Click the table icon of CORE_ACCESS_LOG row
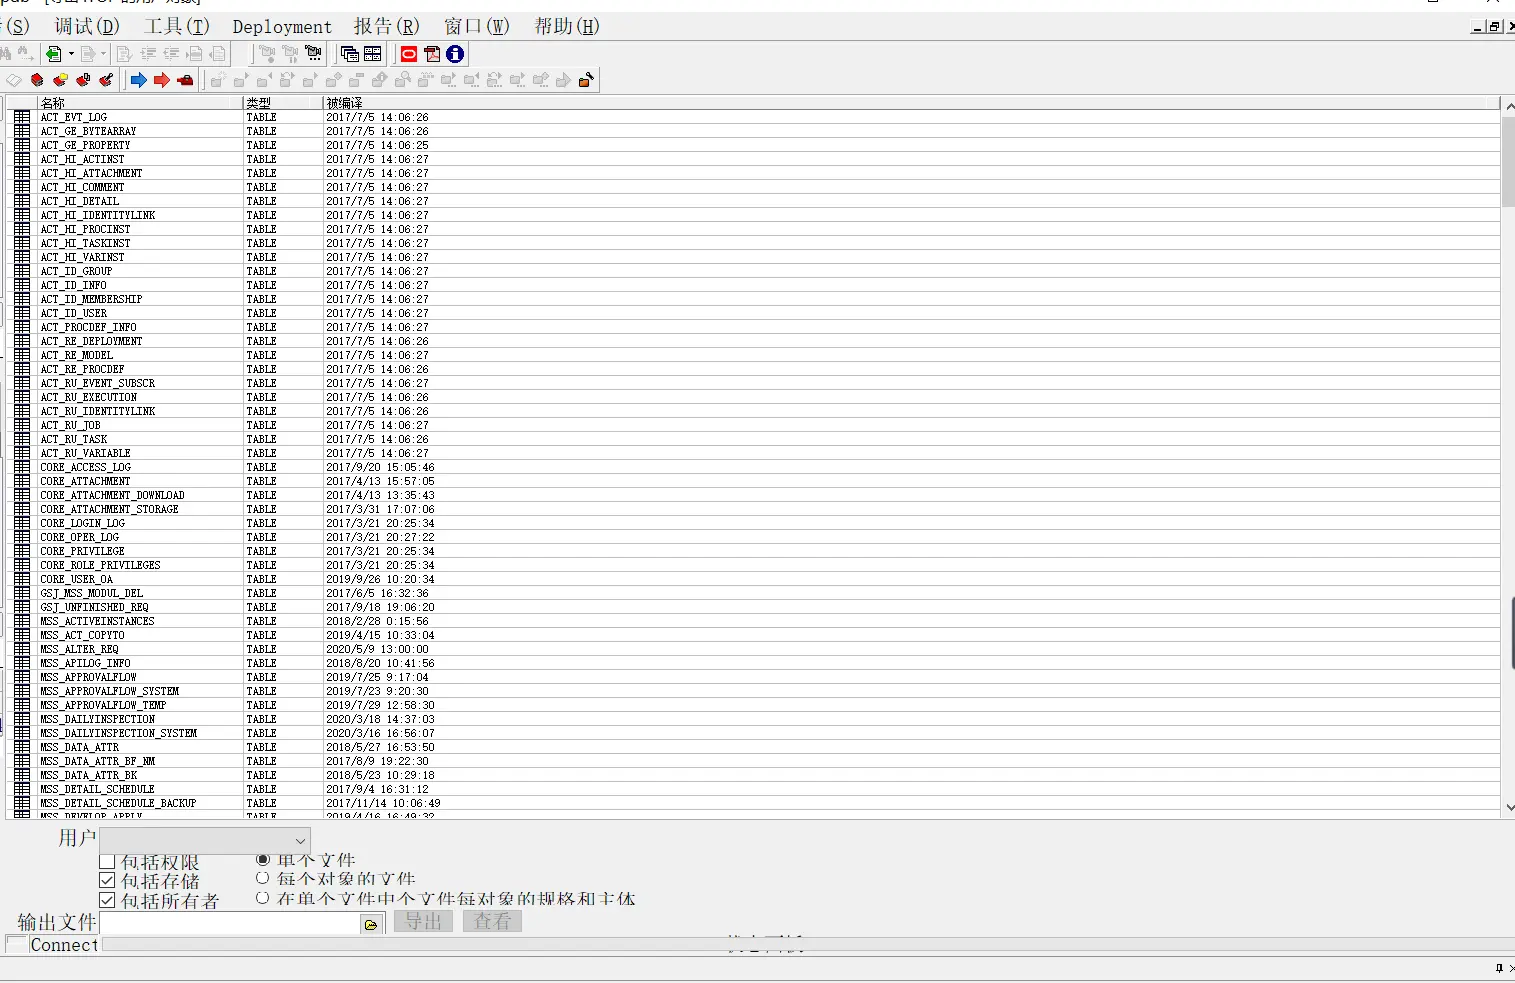 point(22,467)
